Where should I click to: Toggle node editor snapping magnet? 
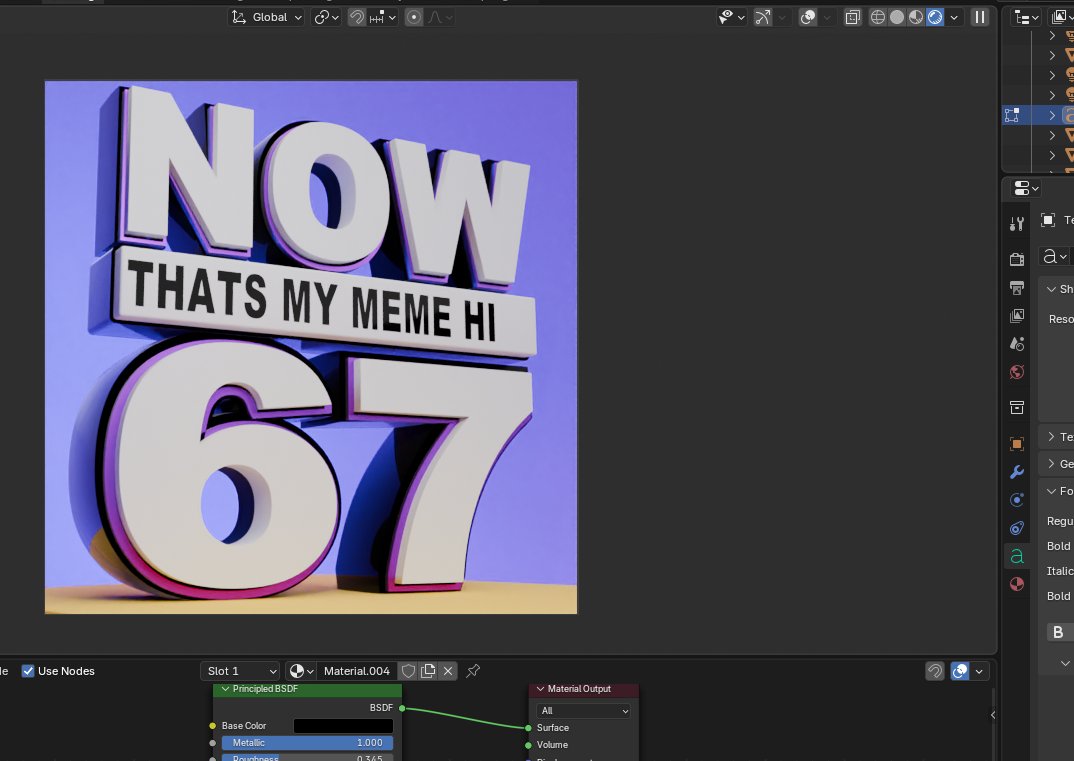click(x=935, y=671)
